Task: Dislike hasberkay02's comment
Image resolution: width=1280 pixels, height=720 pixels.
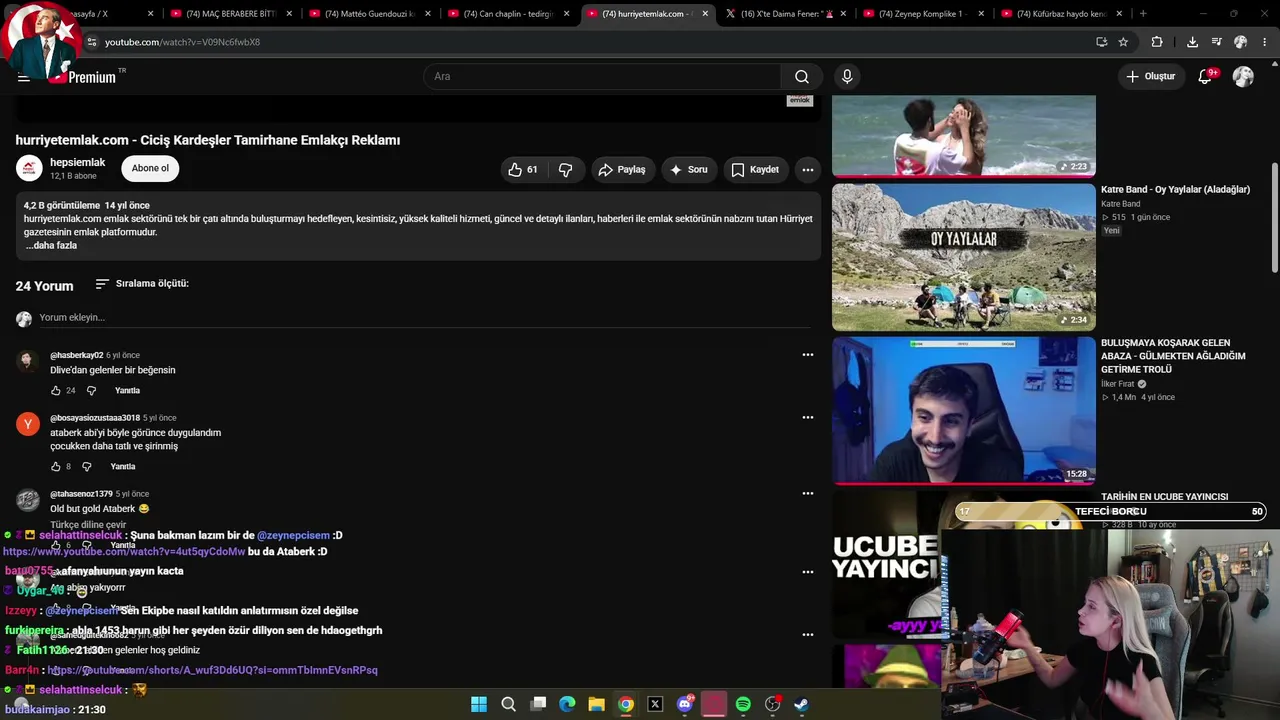Action: (91, 390)
